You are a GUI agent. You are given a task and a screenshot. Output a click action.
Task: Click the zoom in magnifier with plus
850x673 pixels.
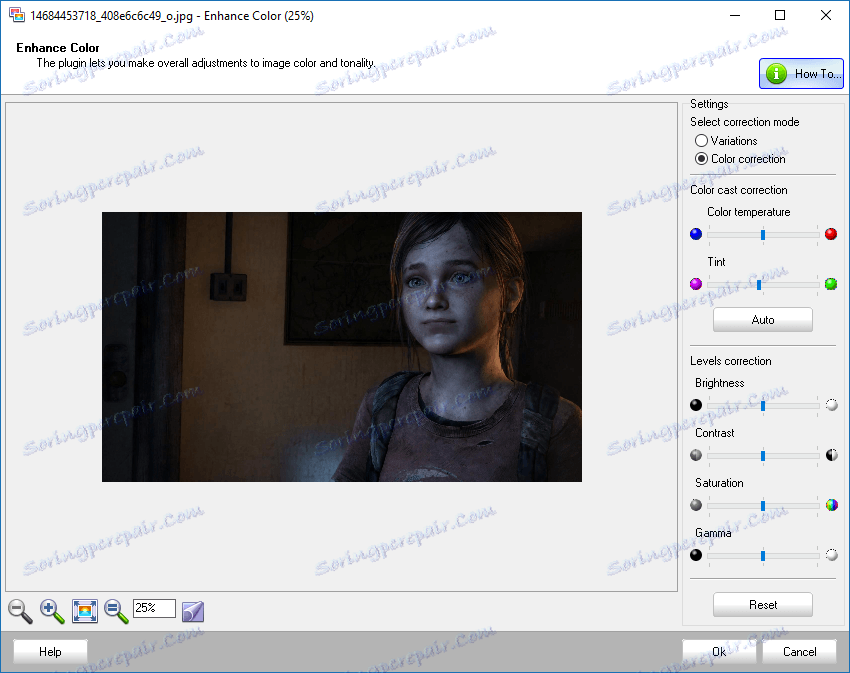pos(52,611)
